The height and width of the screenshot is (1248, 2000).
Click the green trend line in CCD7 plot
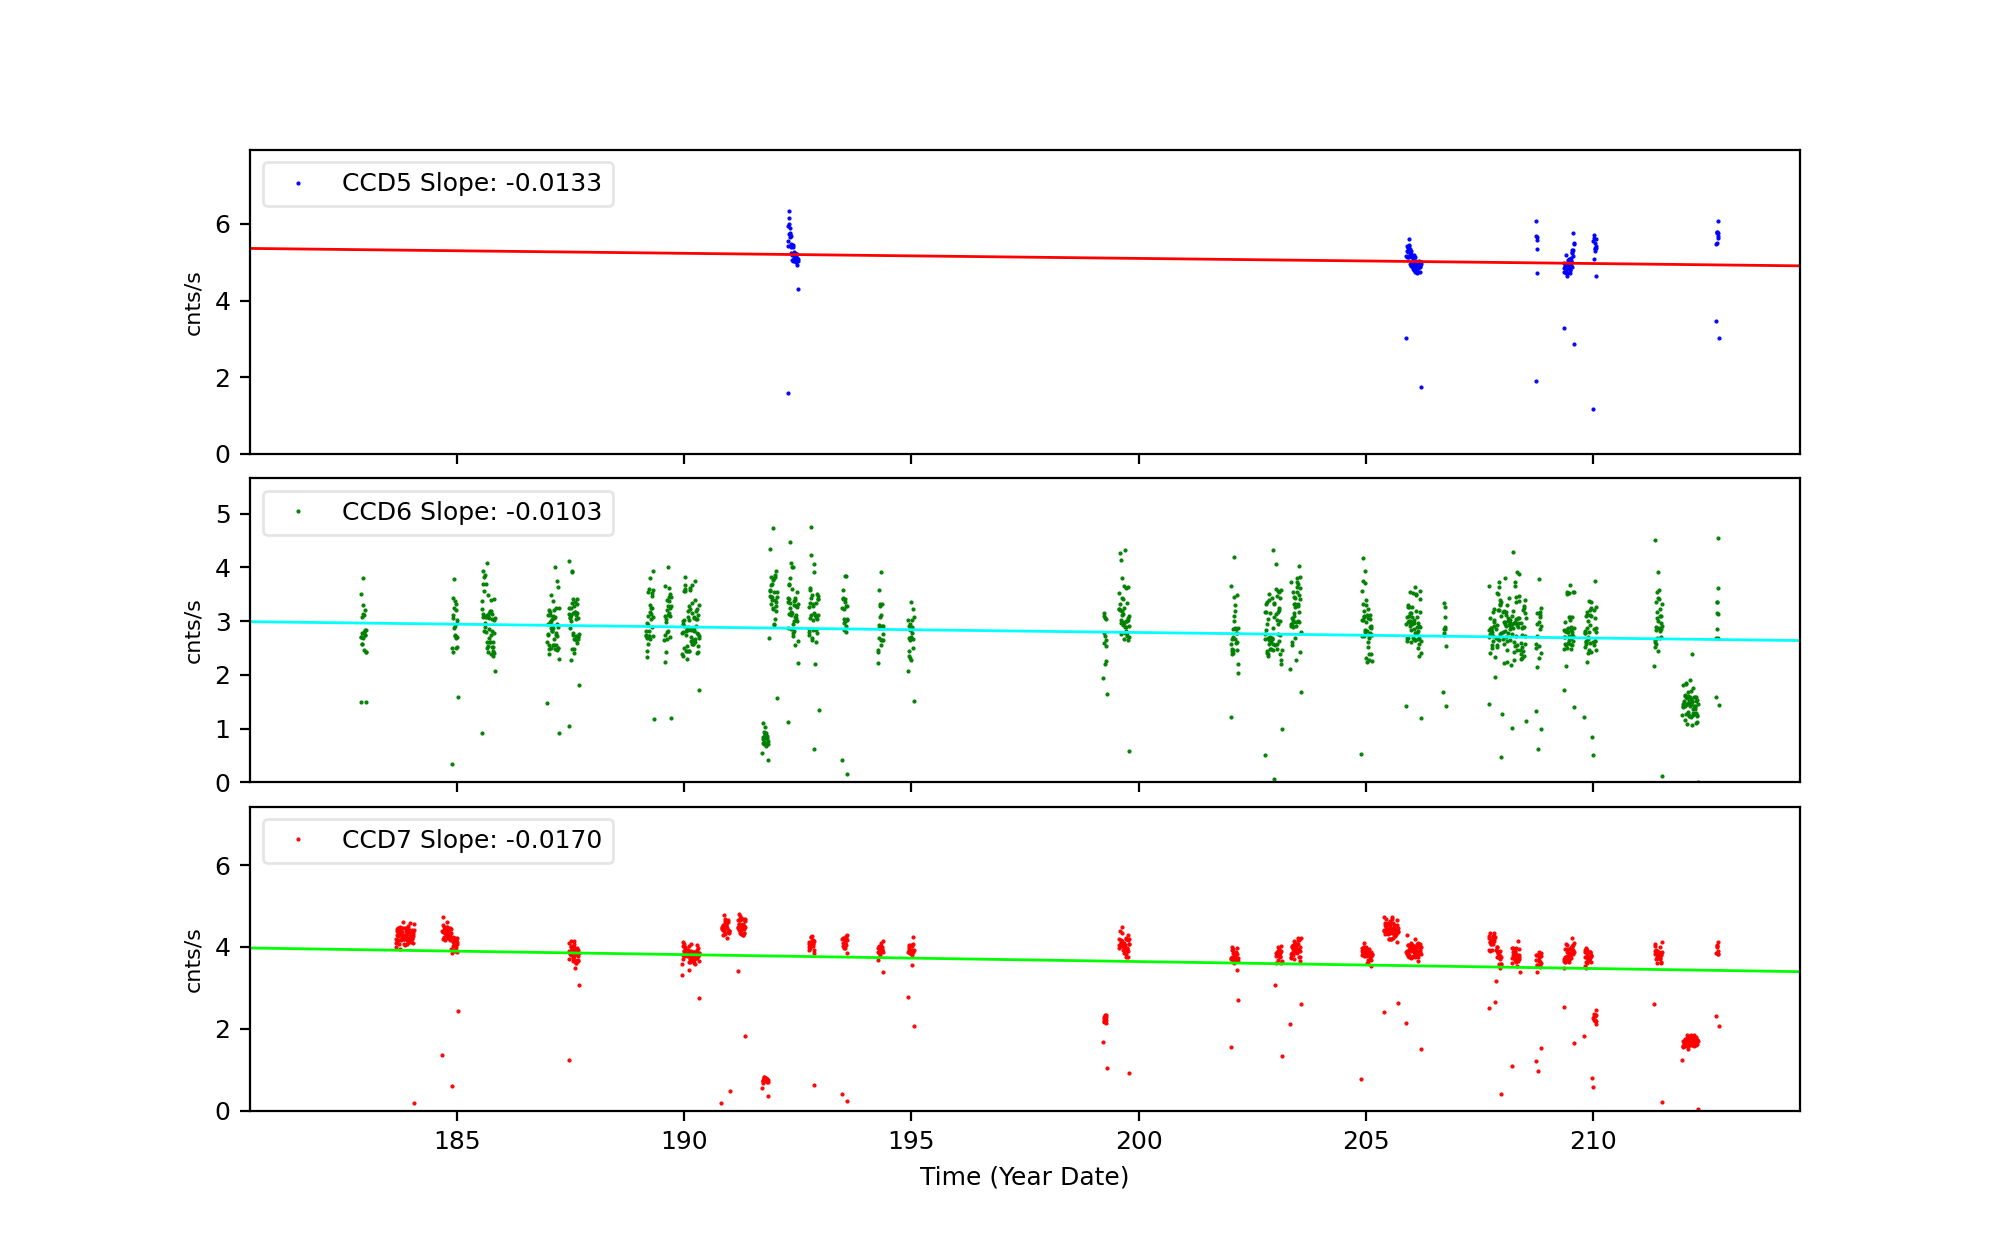point(1000,958)
